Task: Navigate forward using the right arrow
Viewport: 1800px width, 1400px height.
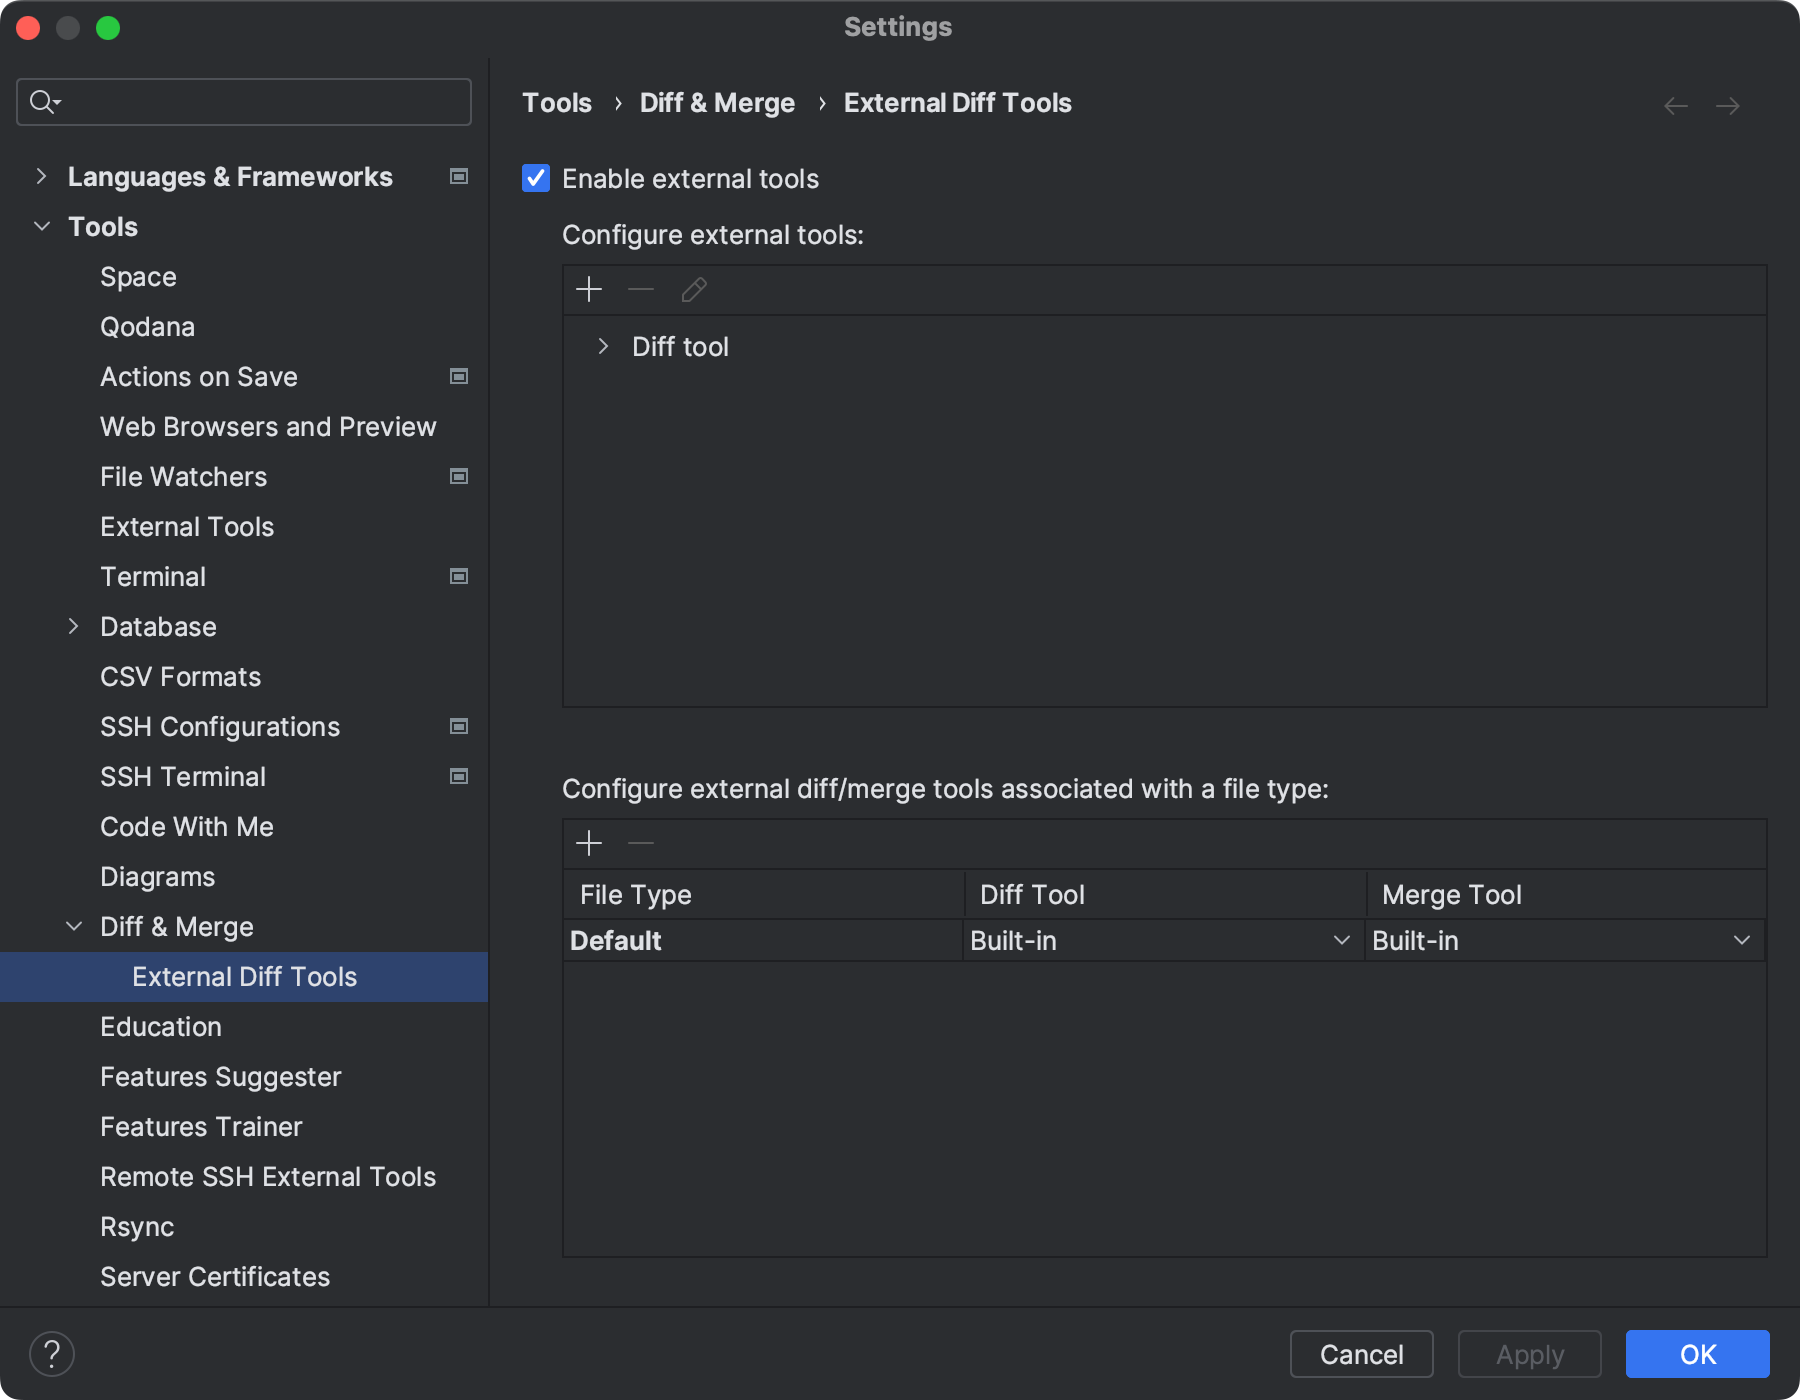Action: click(x=1729, y=105)
